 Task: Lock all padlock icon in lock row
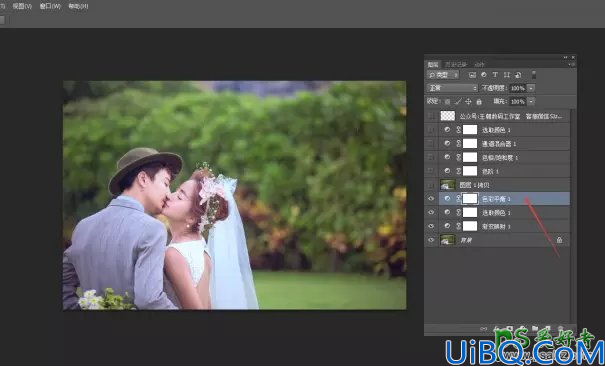479,102
